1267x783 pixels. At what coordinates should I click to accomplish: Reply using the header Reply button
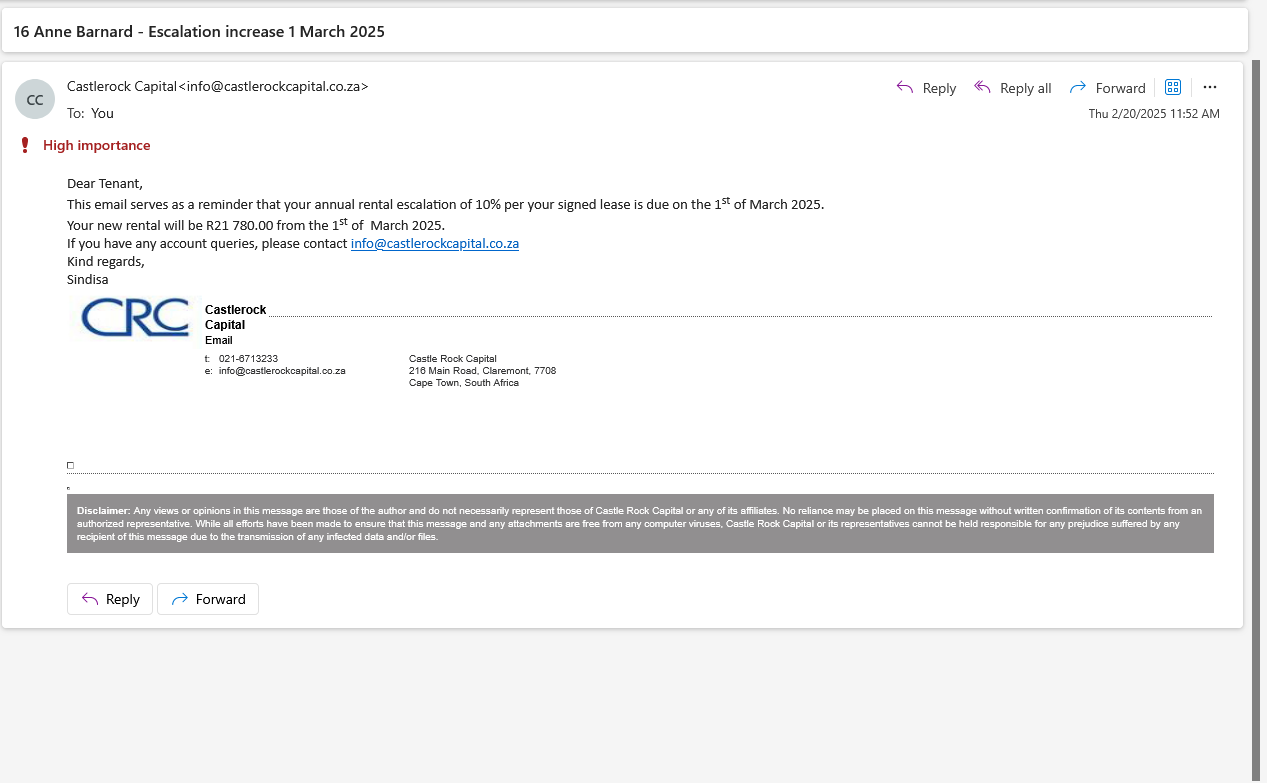pos(926,88)
